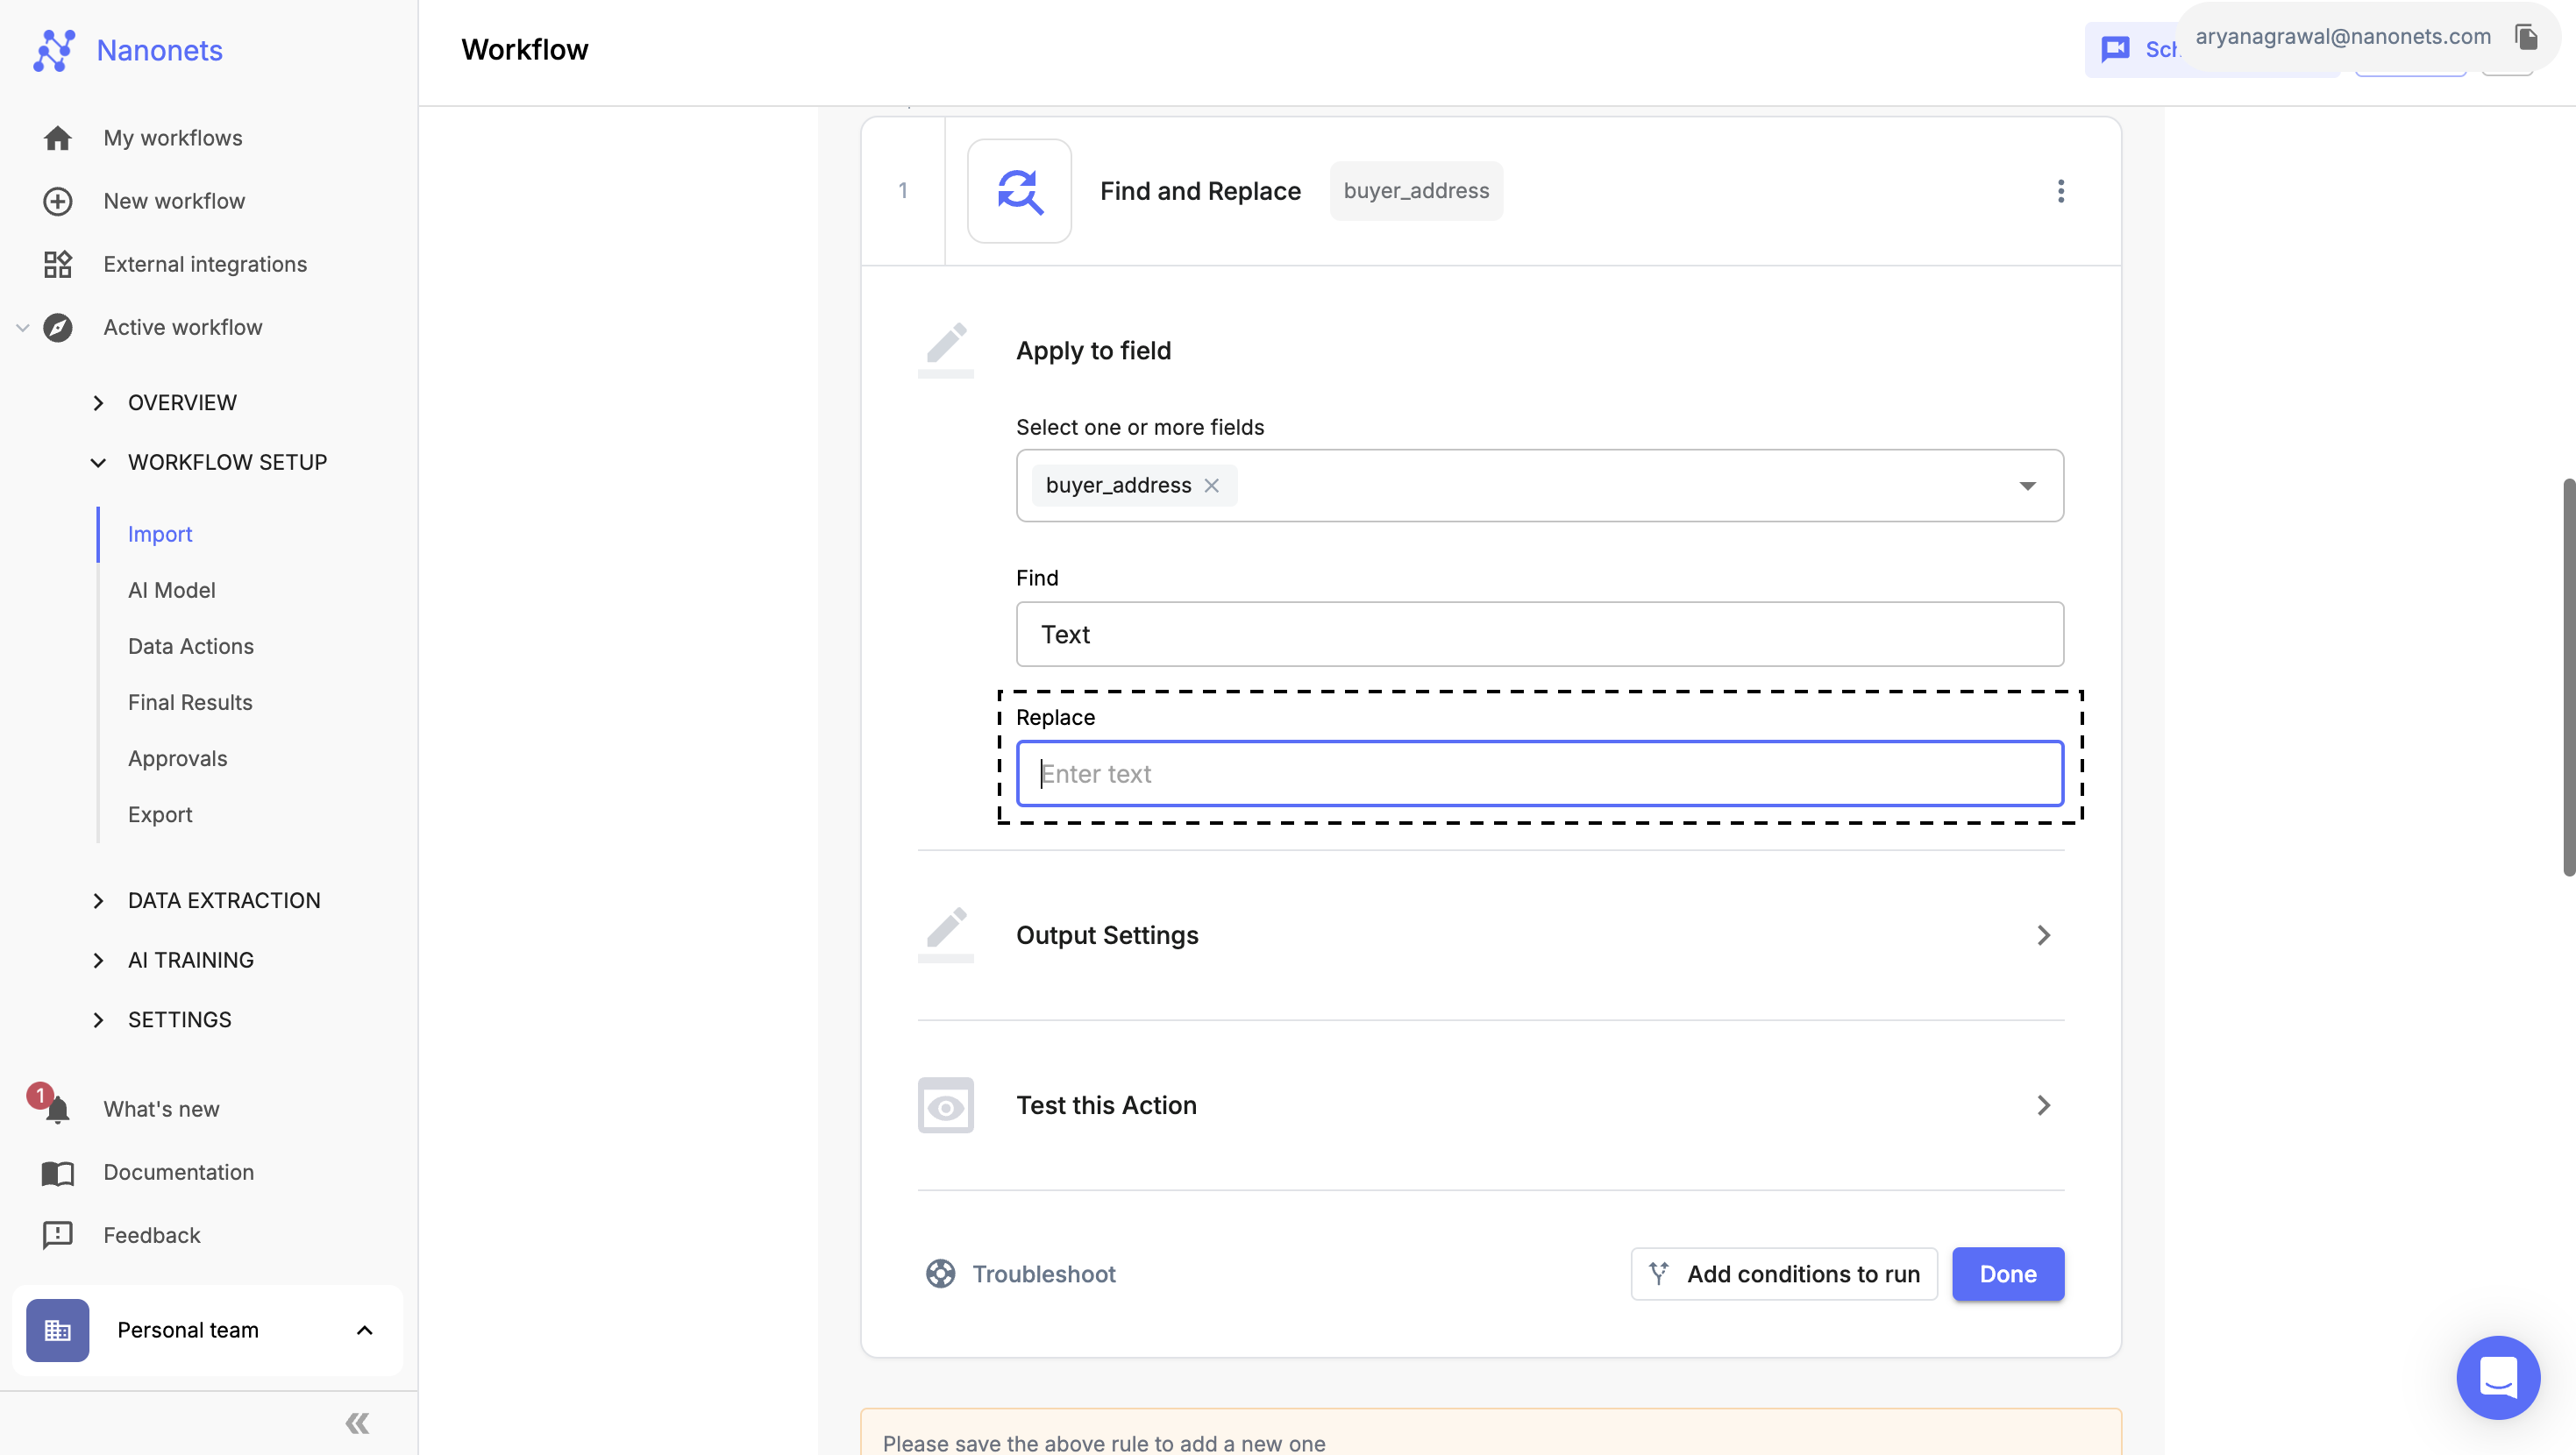The height and width of the screenshot is (1455, 2576).
Task: Toggle Personal team collapse arrow
Action: (365, 1330)
